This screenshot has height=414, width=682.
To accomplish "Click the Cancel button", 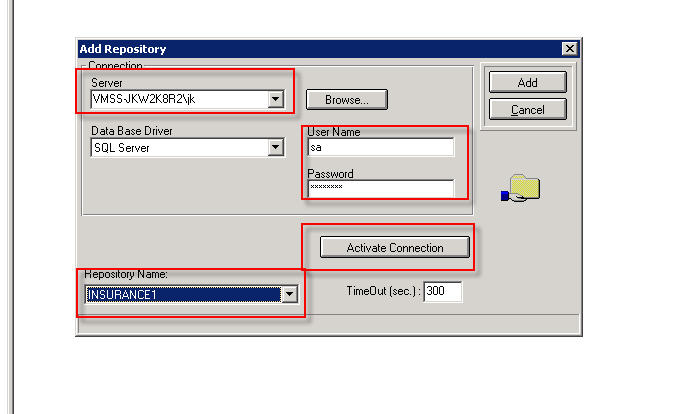I will click(x=528, y=110).
